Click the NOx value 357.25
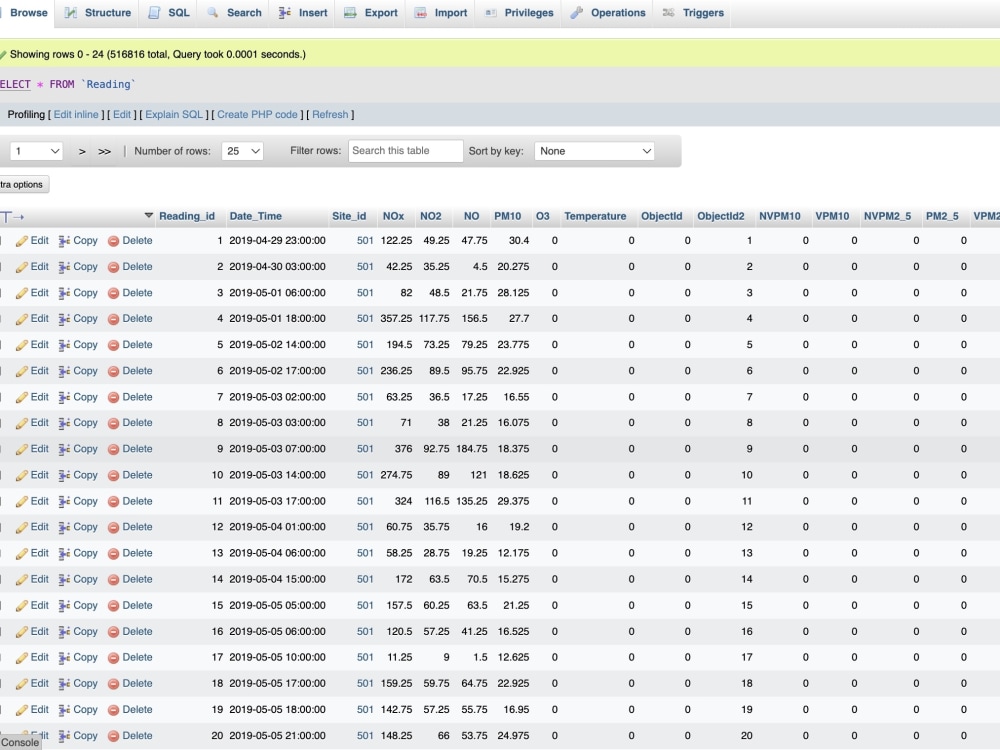This screenshot has width=1000, height=750. click(x=396, y=319)
